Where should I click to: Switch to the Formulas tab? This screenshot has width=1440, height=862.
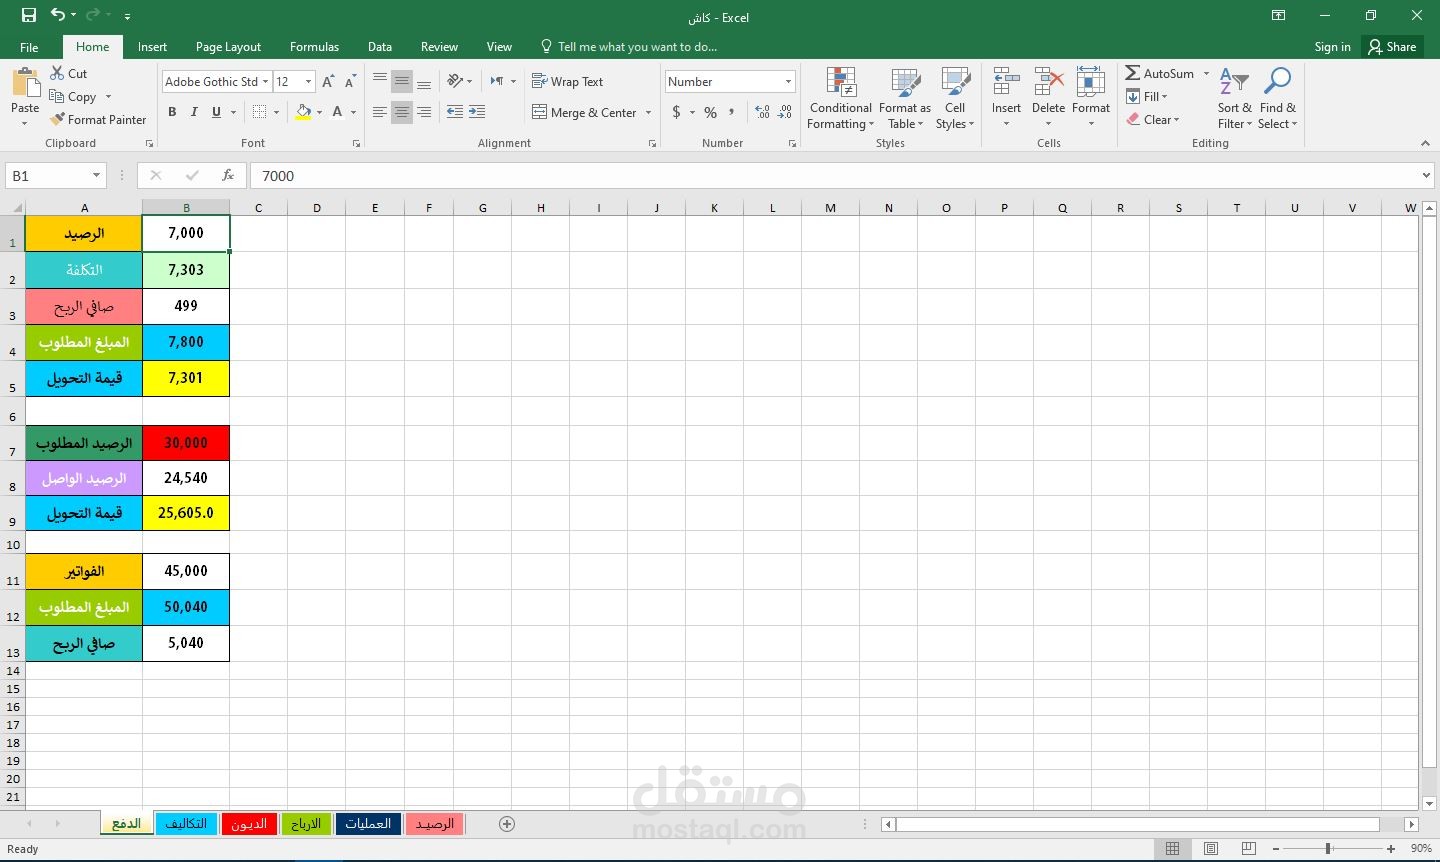click(314, 47)
